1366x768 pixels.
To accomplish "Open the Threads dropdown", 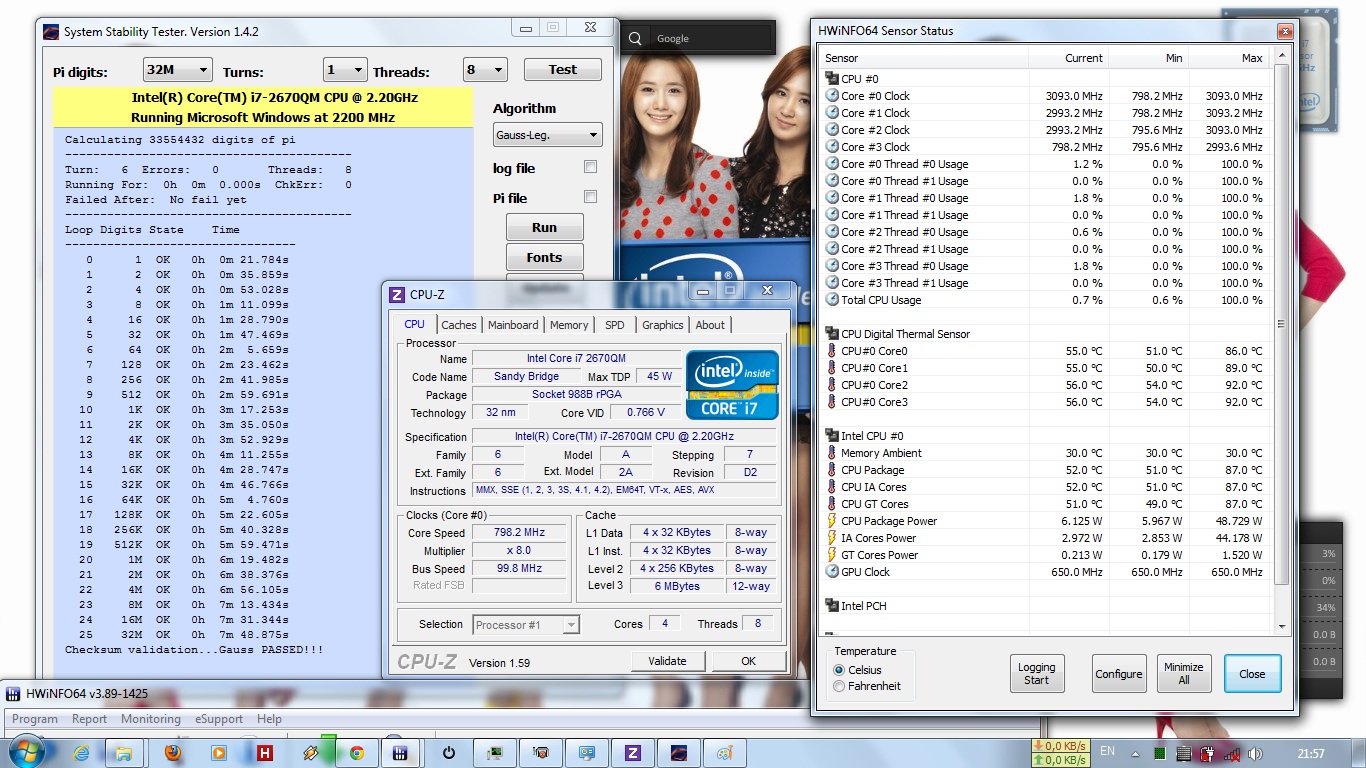I will tap(485, 70).
